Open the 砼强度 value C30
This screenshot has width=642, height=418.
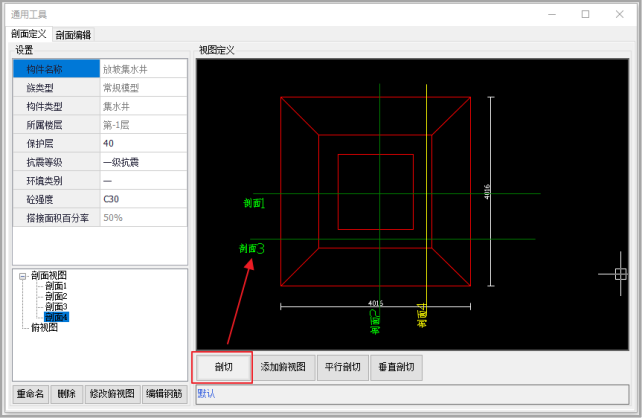(x=143, y=199)
